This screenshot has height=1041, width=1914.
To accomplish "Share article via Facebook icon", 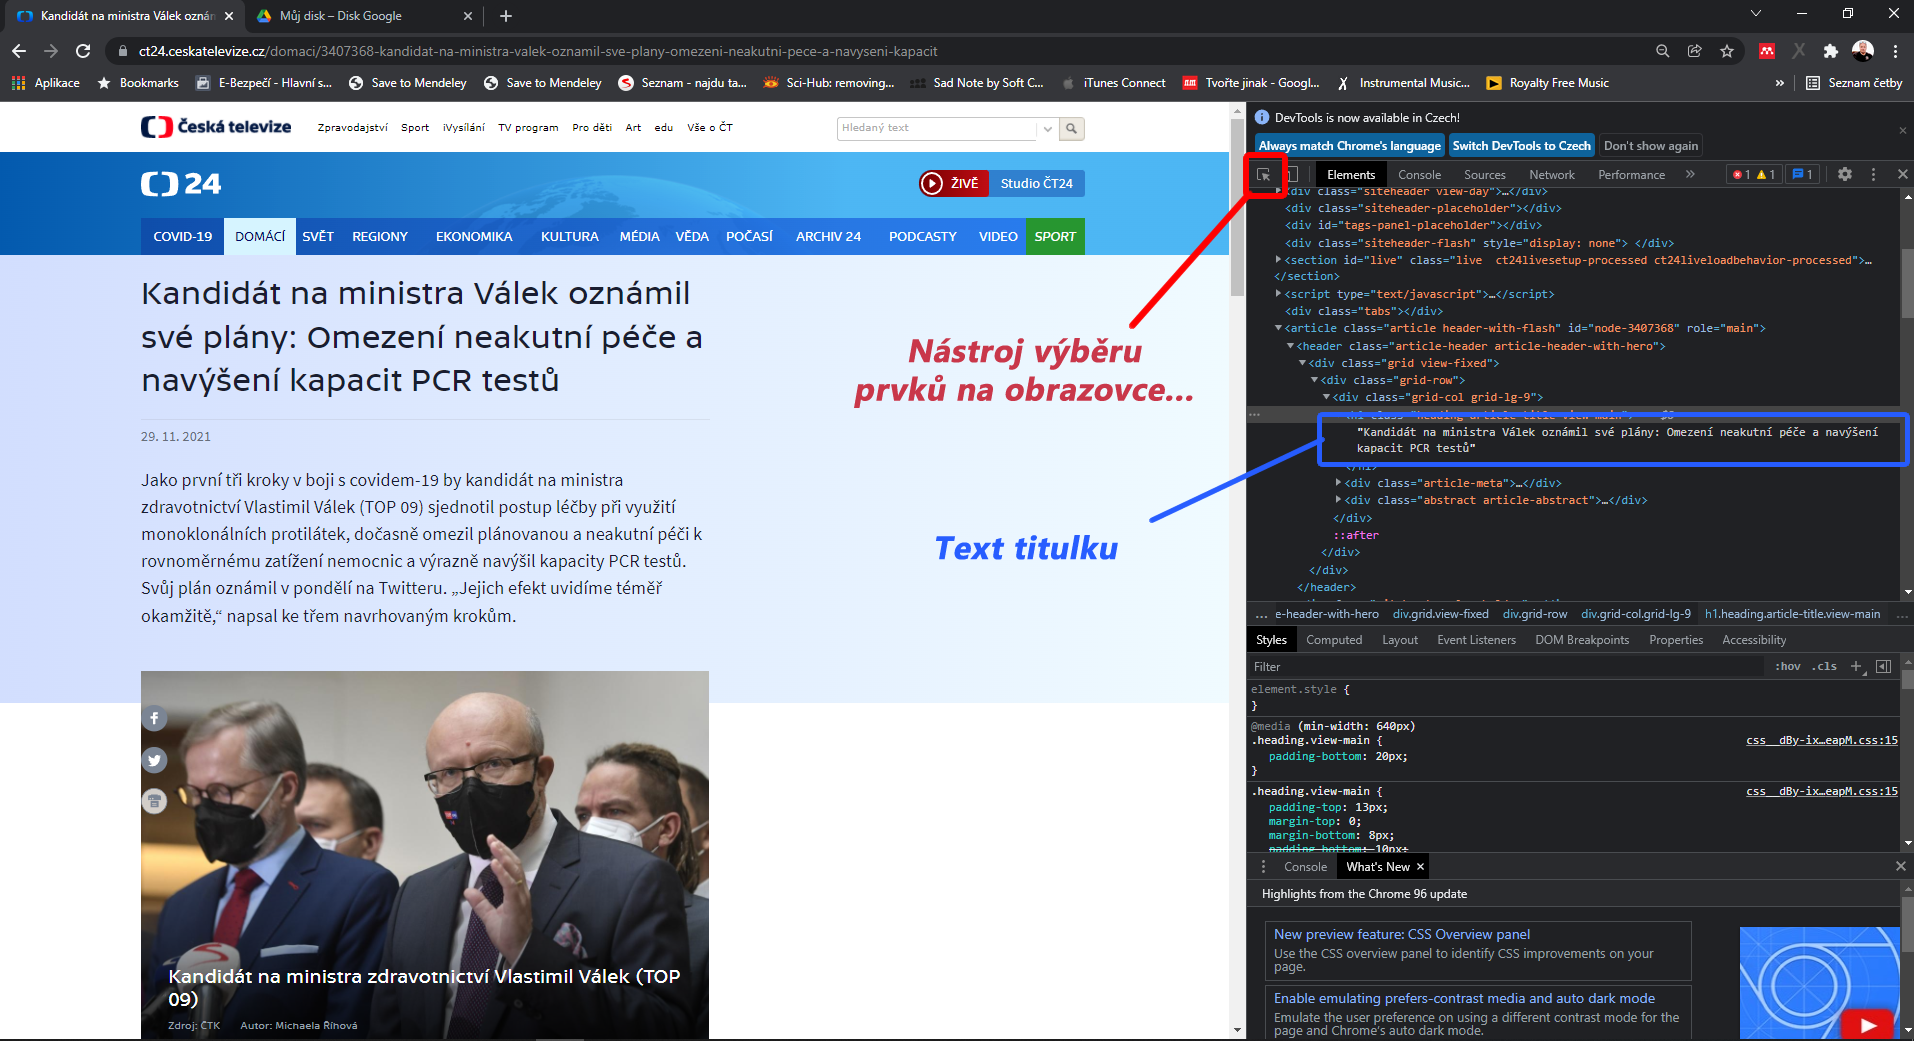I will 154,718.
